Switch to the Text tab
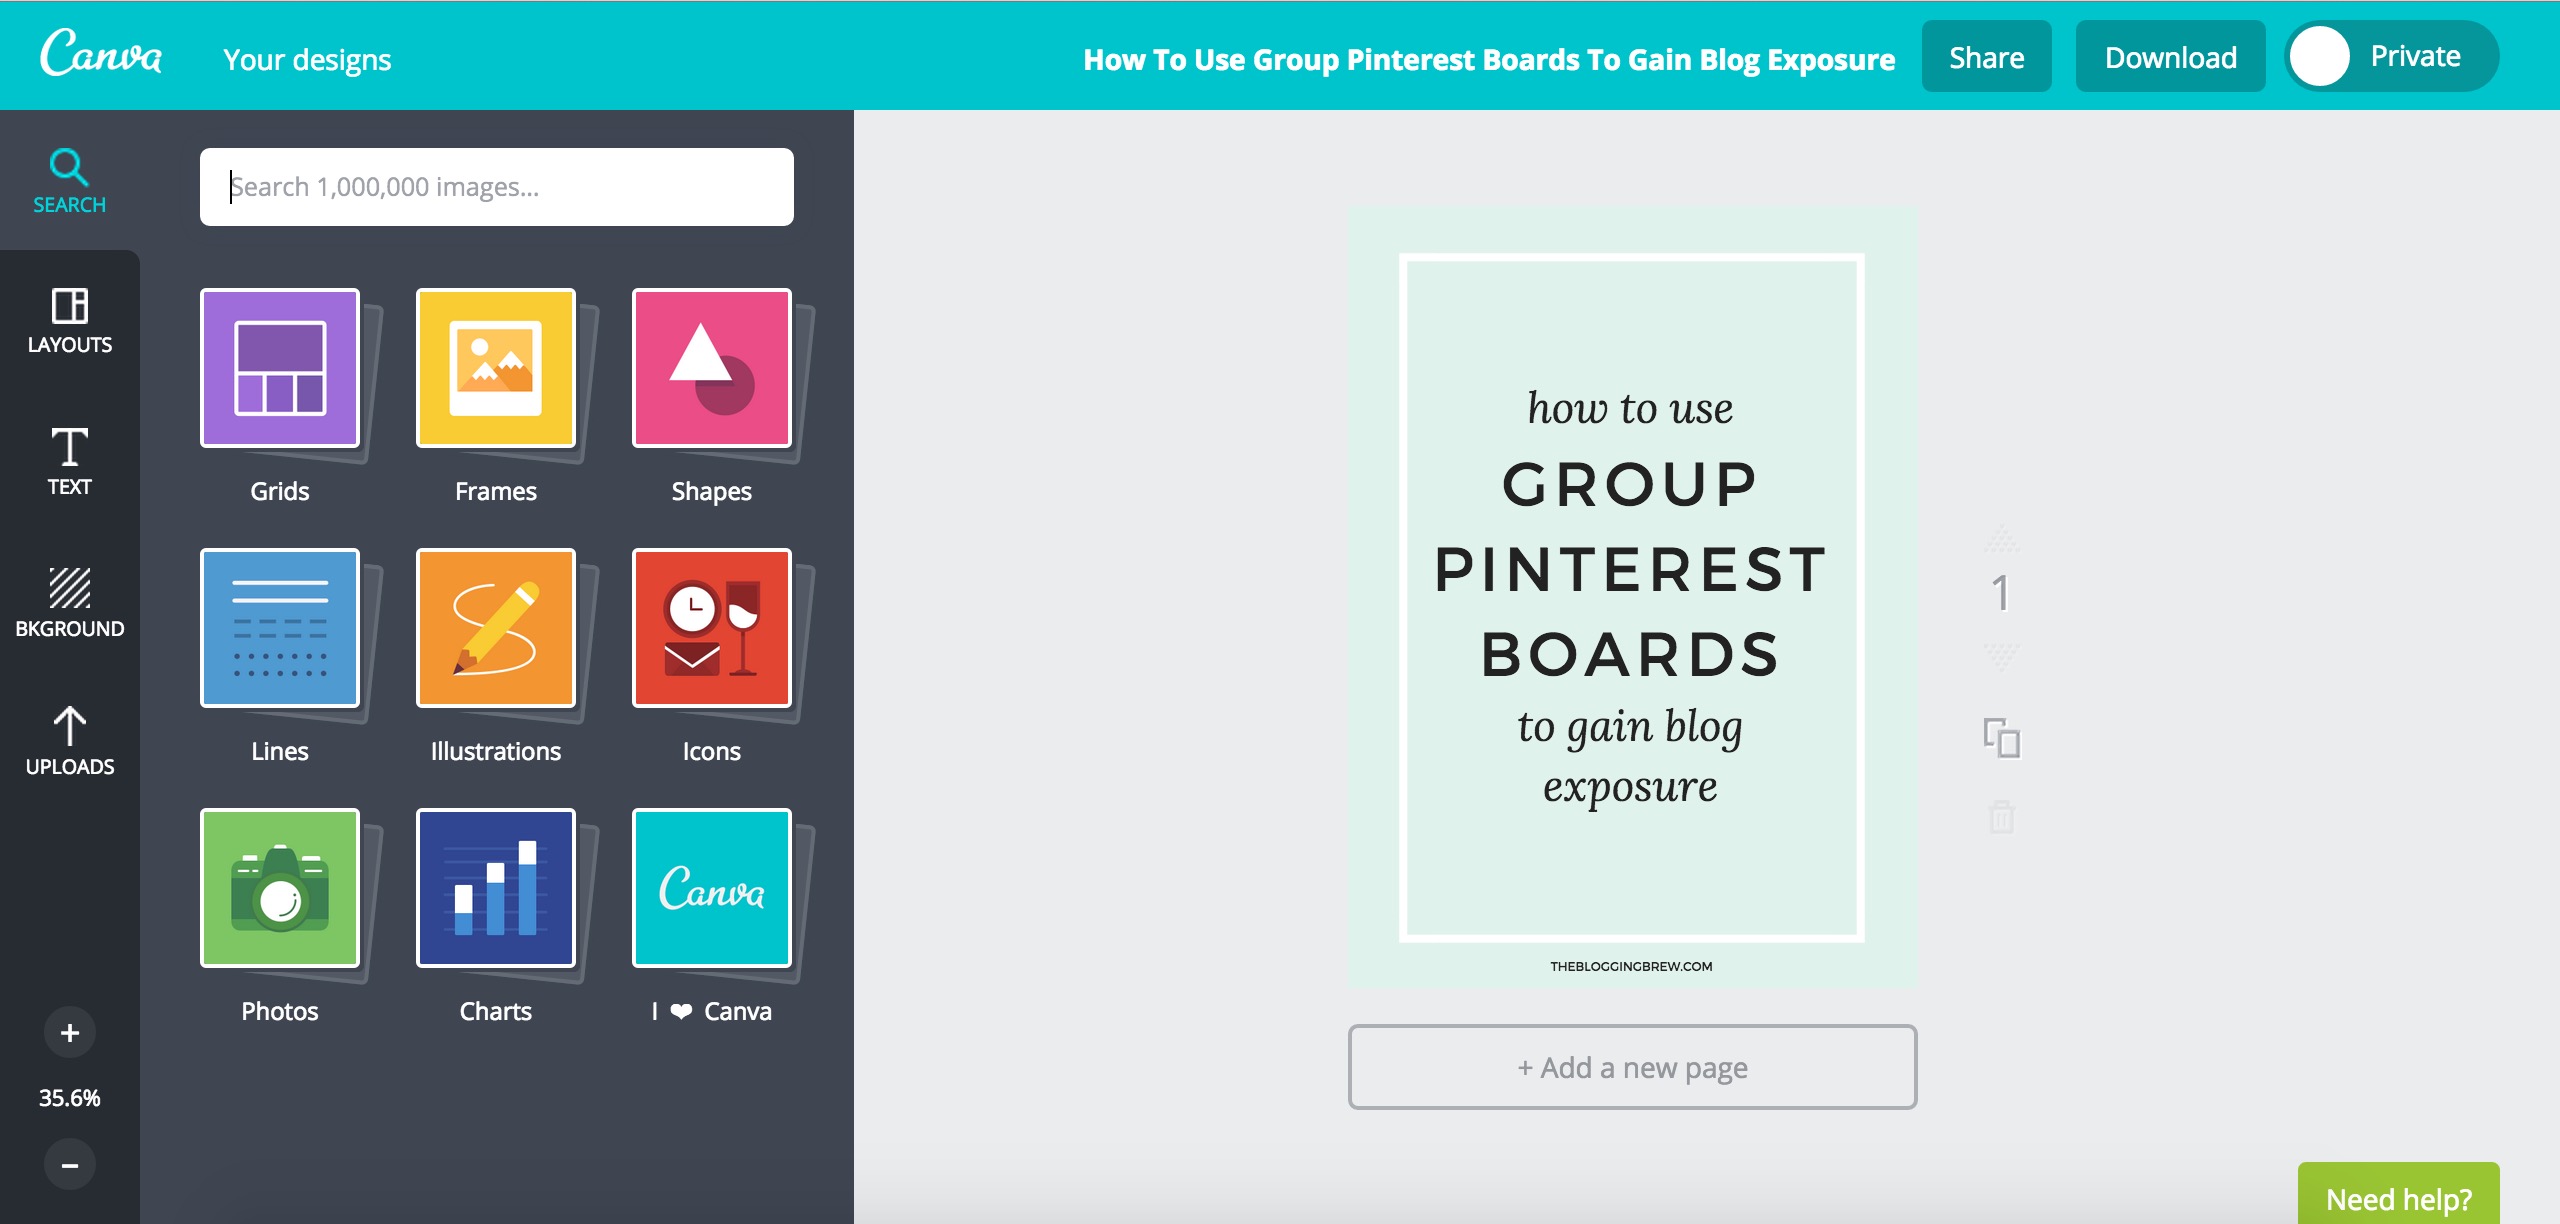Viewport: 2560px width, 1224px height. coord(70,461)
